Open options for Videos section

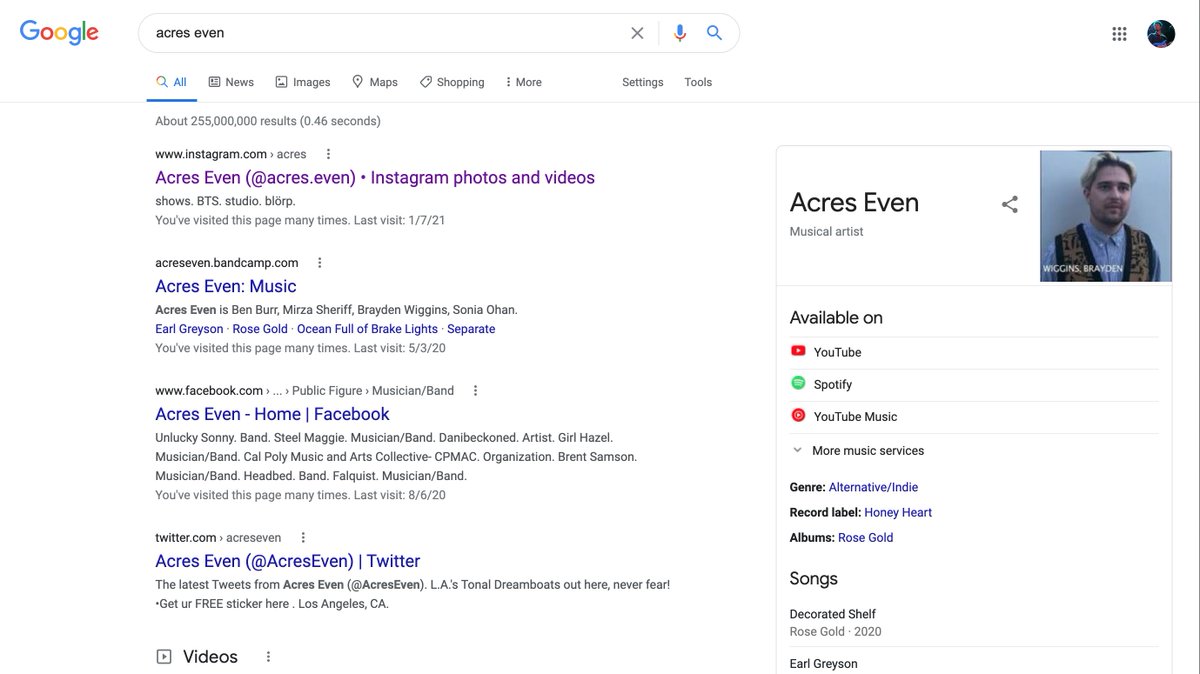268,657
